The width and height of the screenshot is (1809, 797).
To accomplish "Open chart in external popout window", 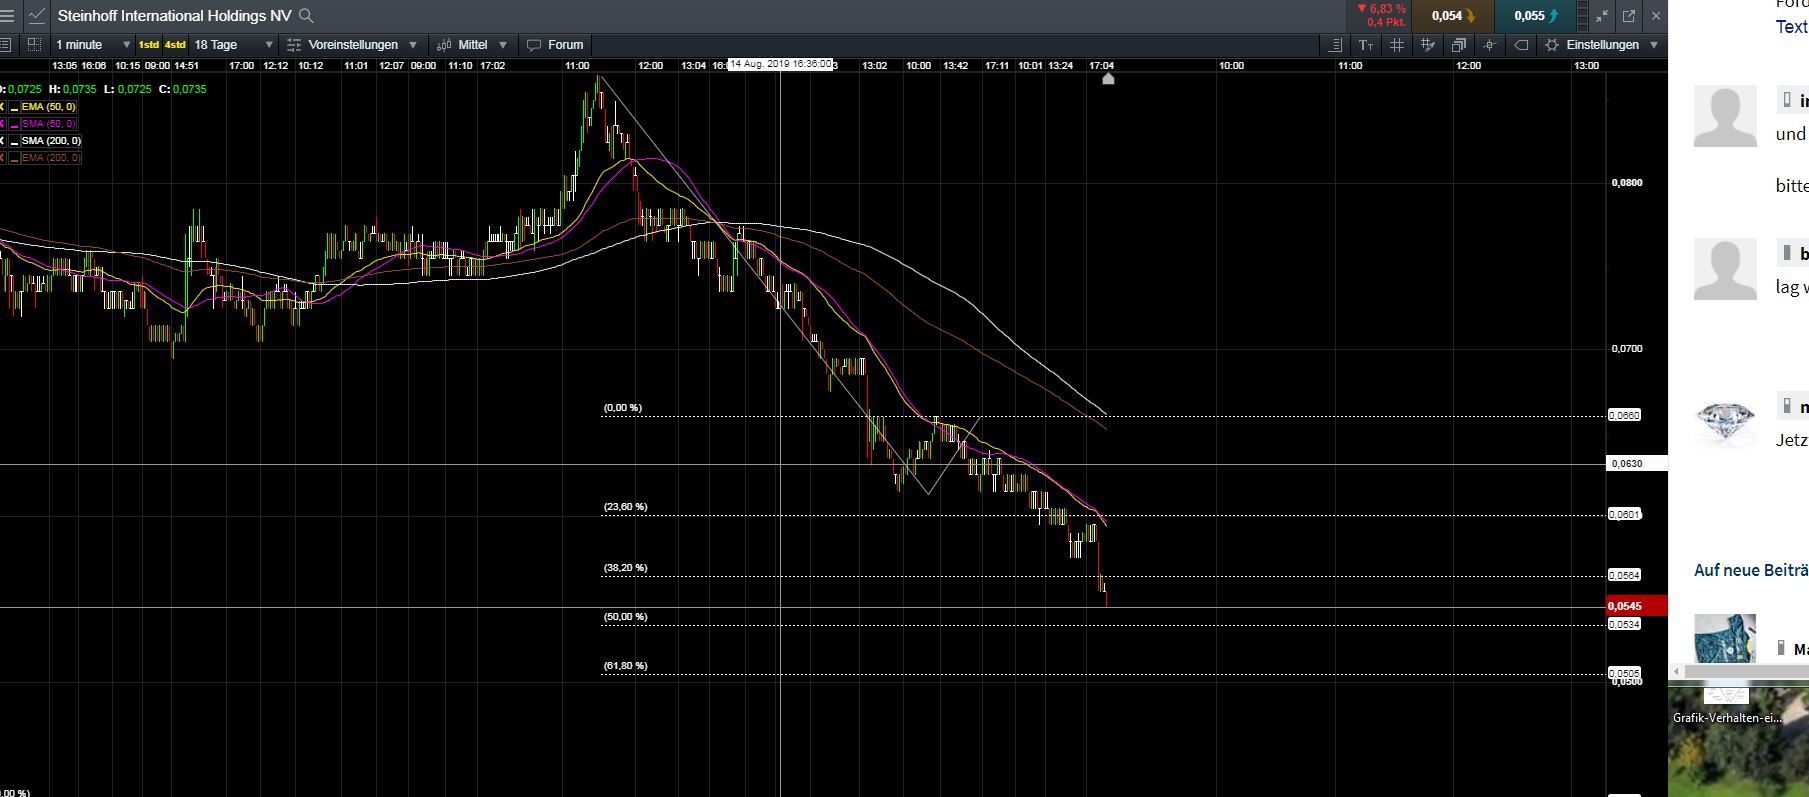I will pyautogui.click(x=1628, y=16).
